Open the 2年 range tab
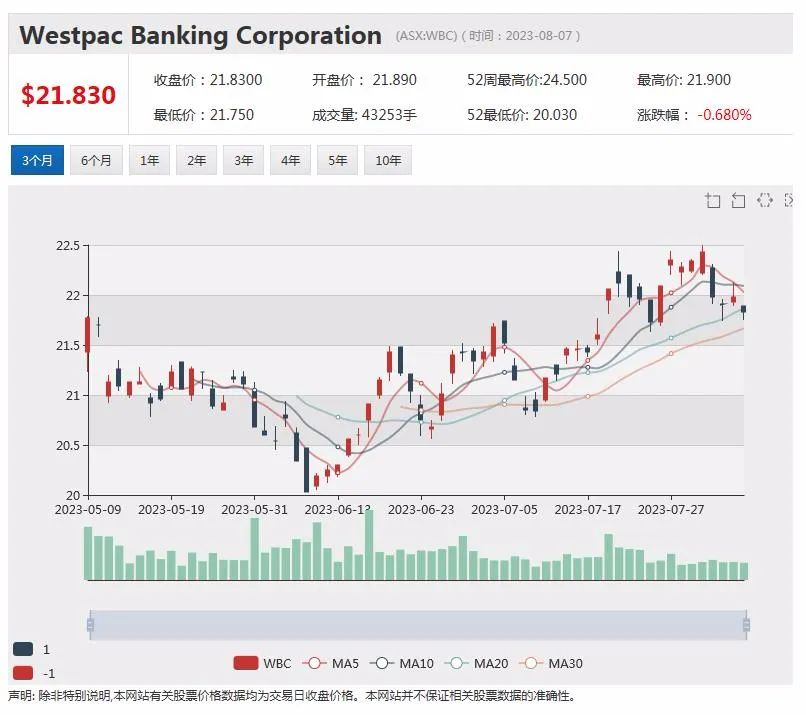Image resolution: width=806 pixels, height=715 pixels. tap(196, 160)
